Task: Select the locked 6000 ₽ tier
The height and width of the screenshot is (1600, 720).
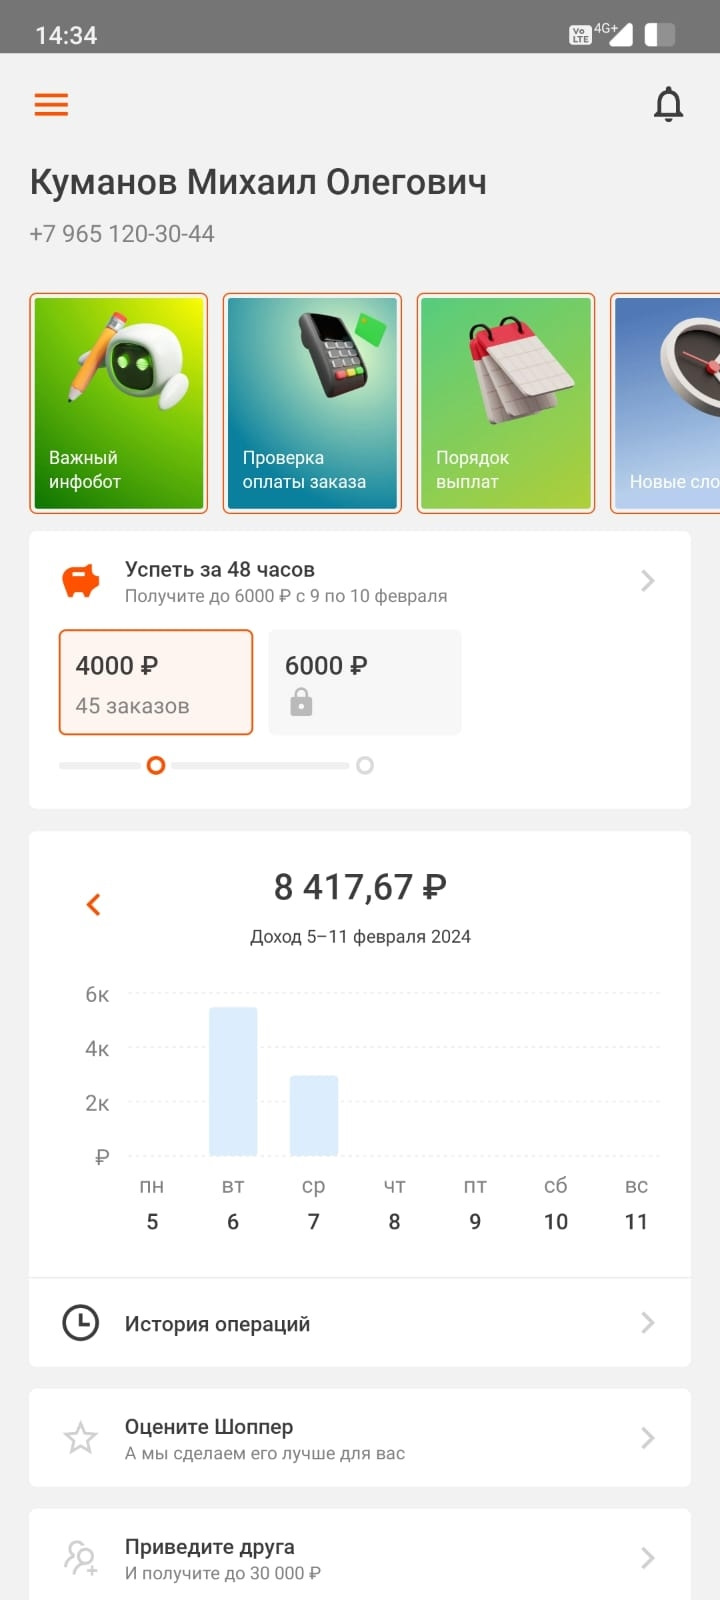Action: coord(365,682)
